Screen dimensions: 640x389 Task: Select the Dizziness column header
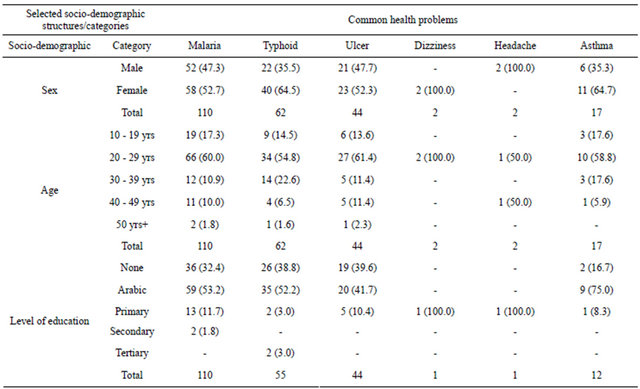coord(435,45)
